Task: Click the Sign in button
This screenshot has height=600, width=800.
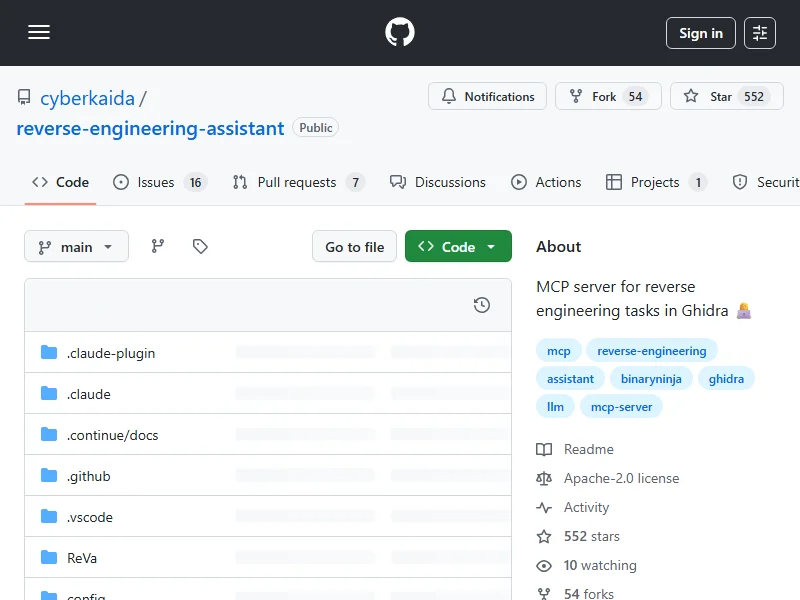Action: (700, 33)
